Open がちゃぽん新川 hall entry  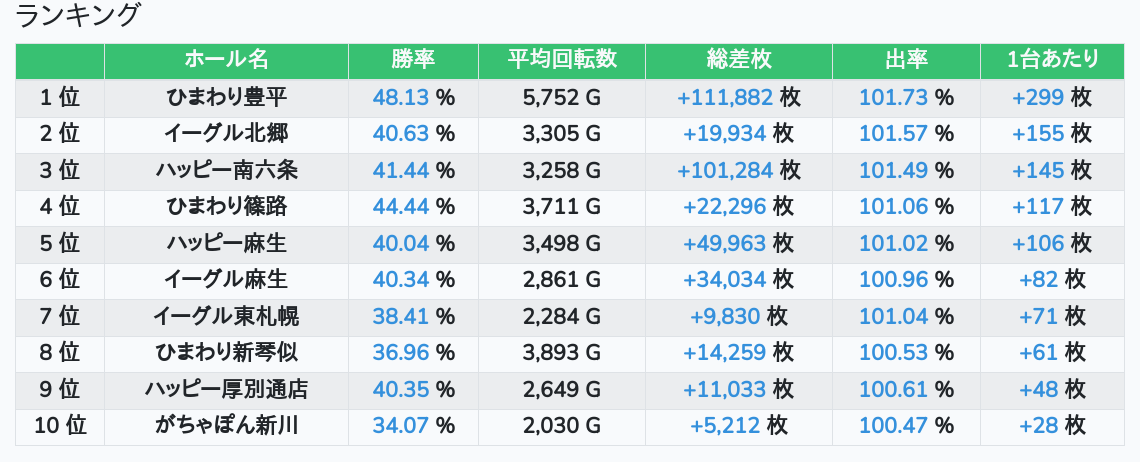pyautogui.click(x=226, y=426)
